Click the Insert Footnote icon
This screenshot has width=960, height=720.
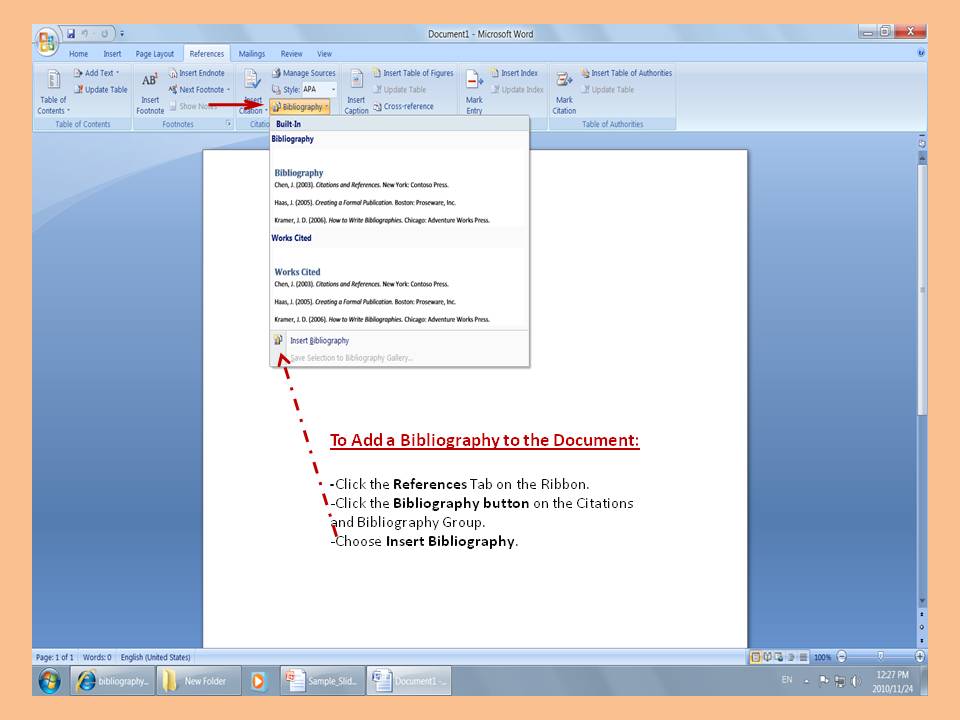[x=150, y=90]
